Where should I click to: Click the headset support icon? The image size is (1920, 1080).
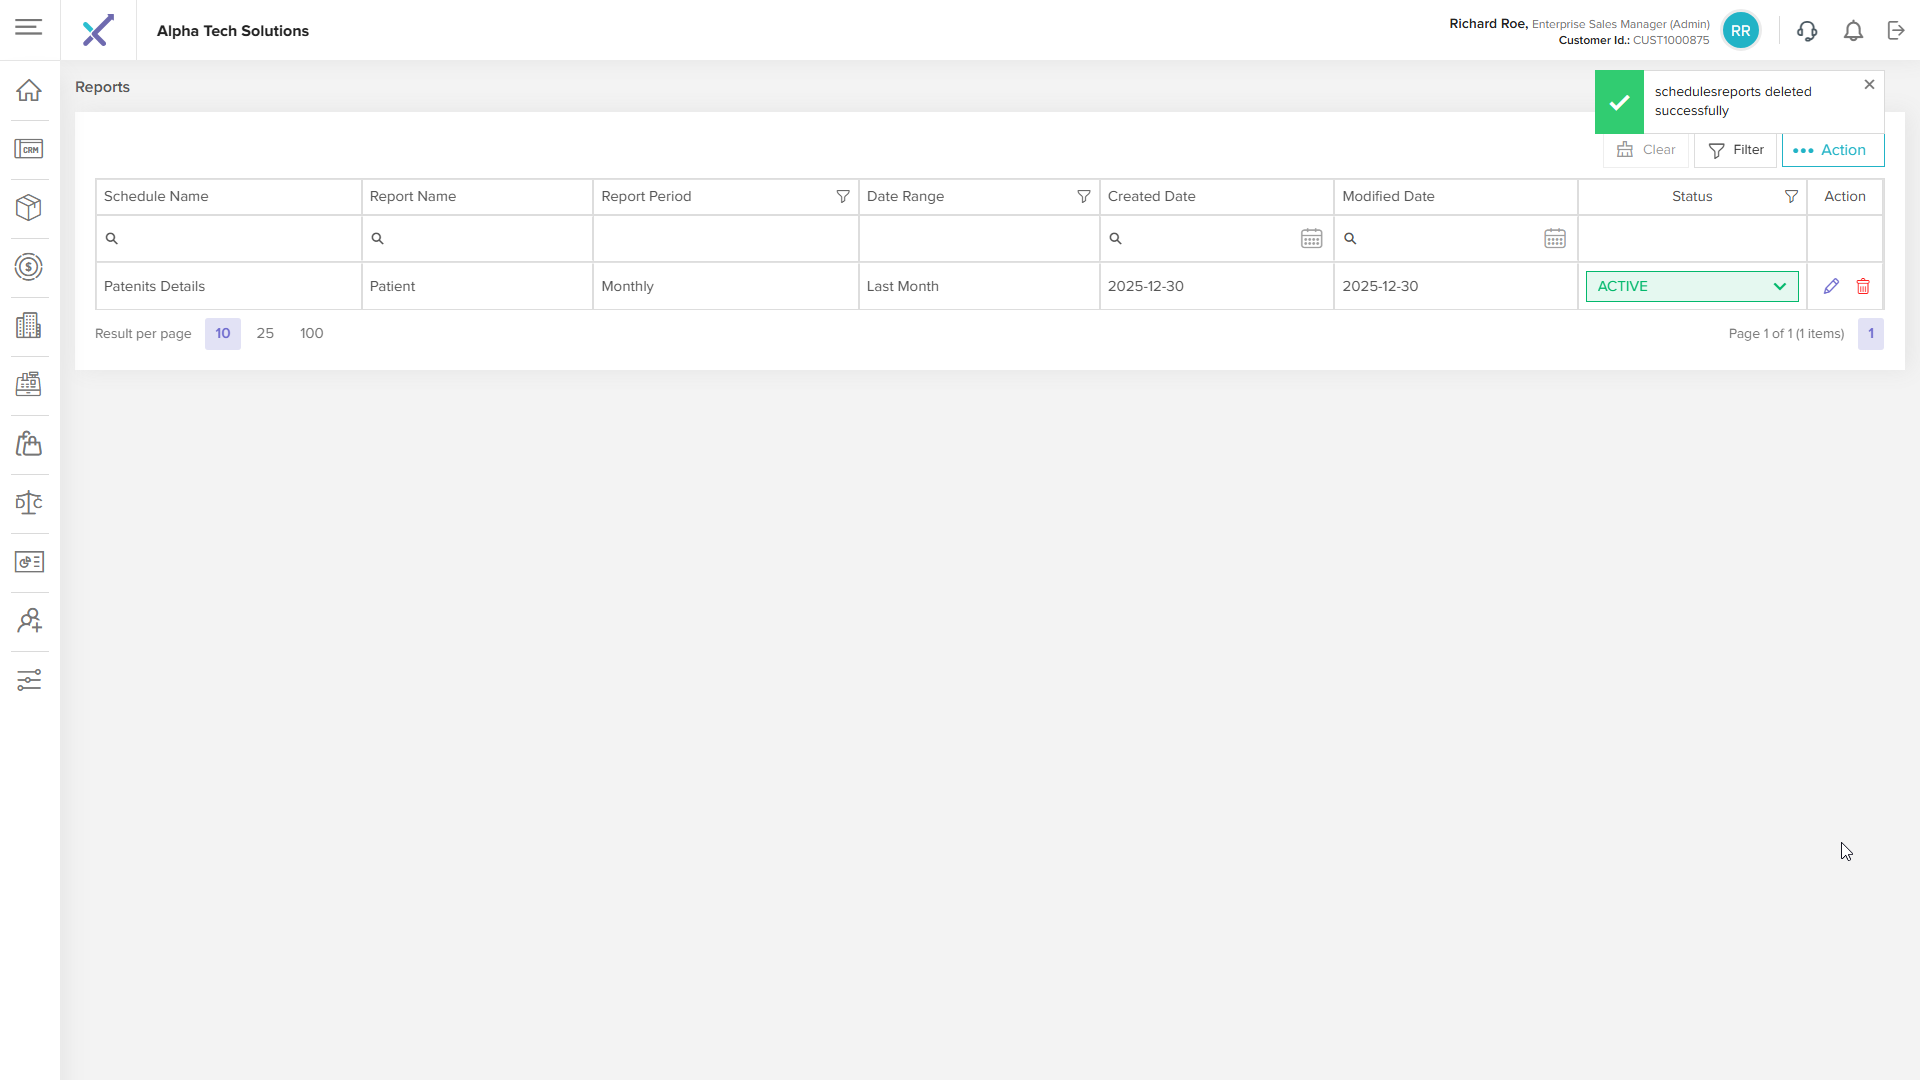[1806, 31]
